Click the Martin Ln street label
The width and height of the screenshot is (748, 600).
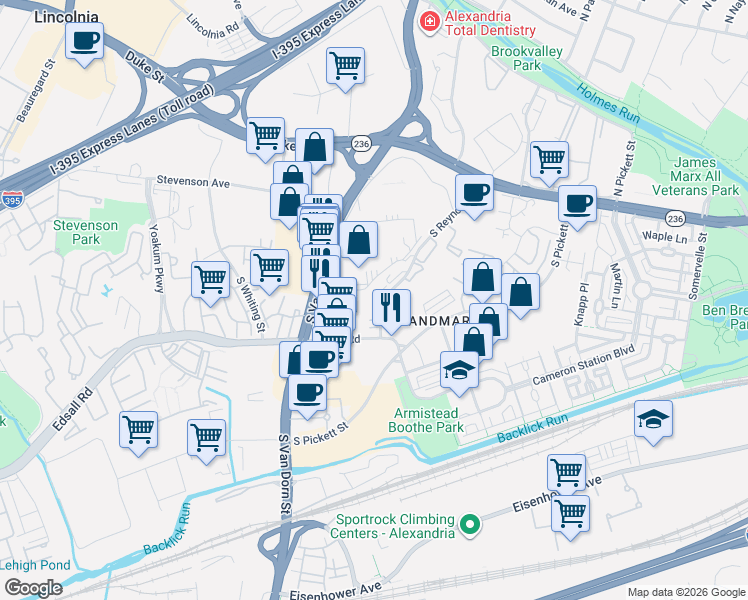tap(616, 285)
